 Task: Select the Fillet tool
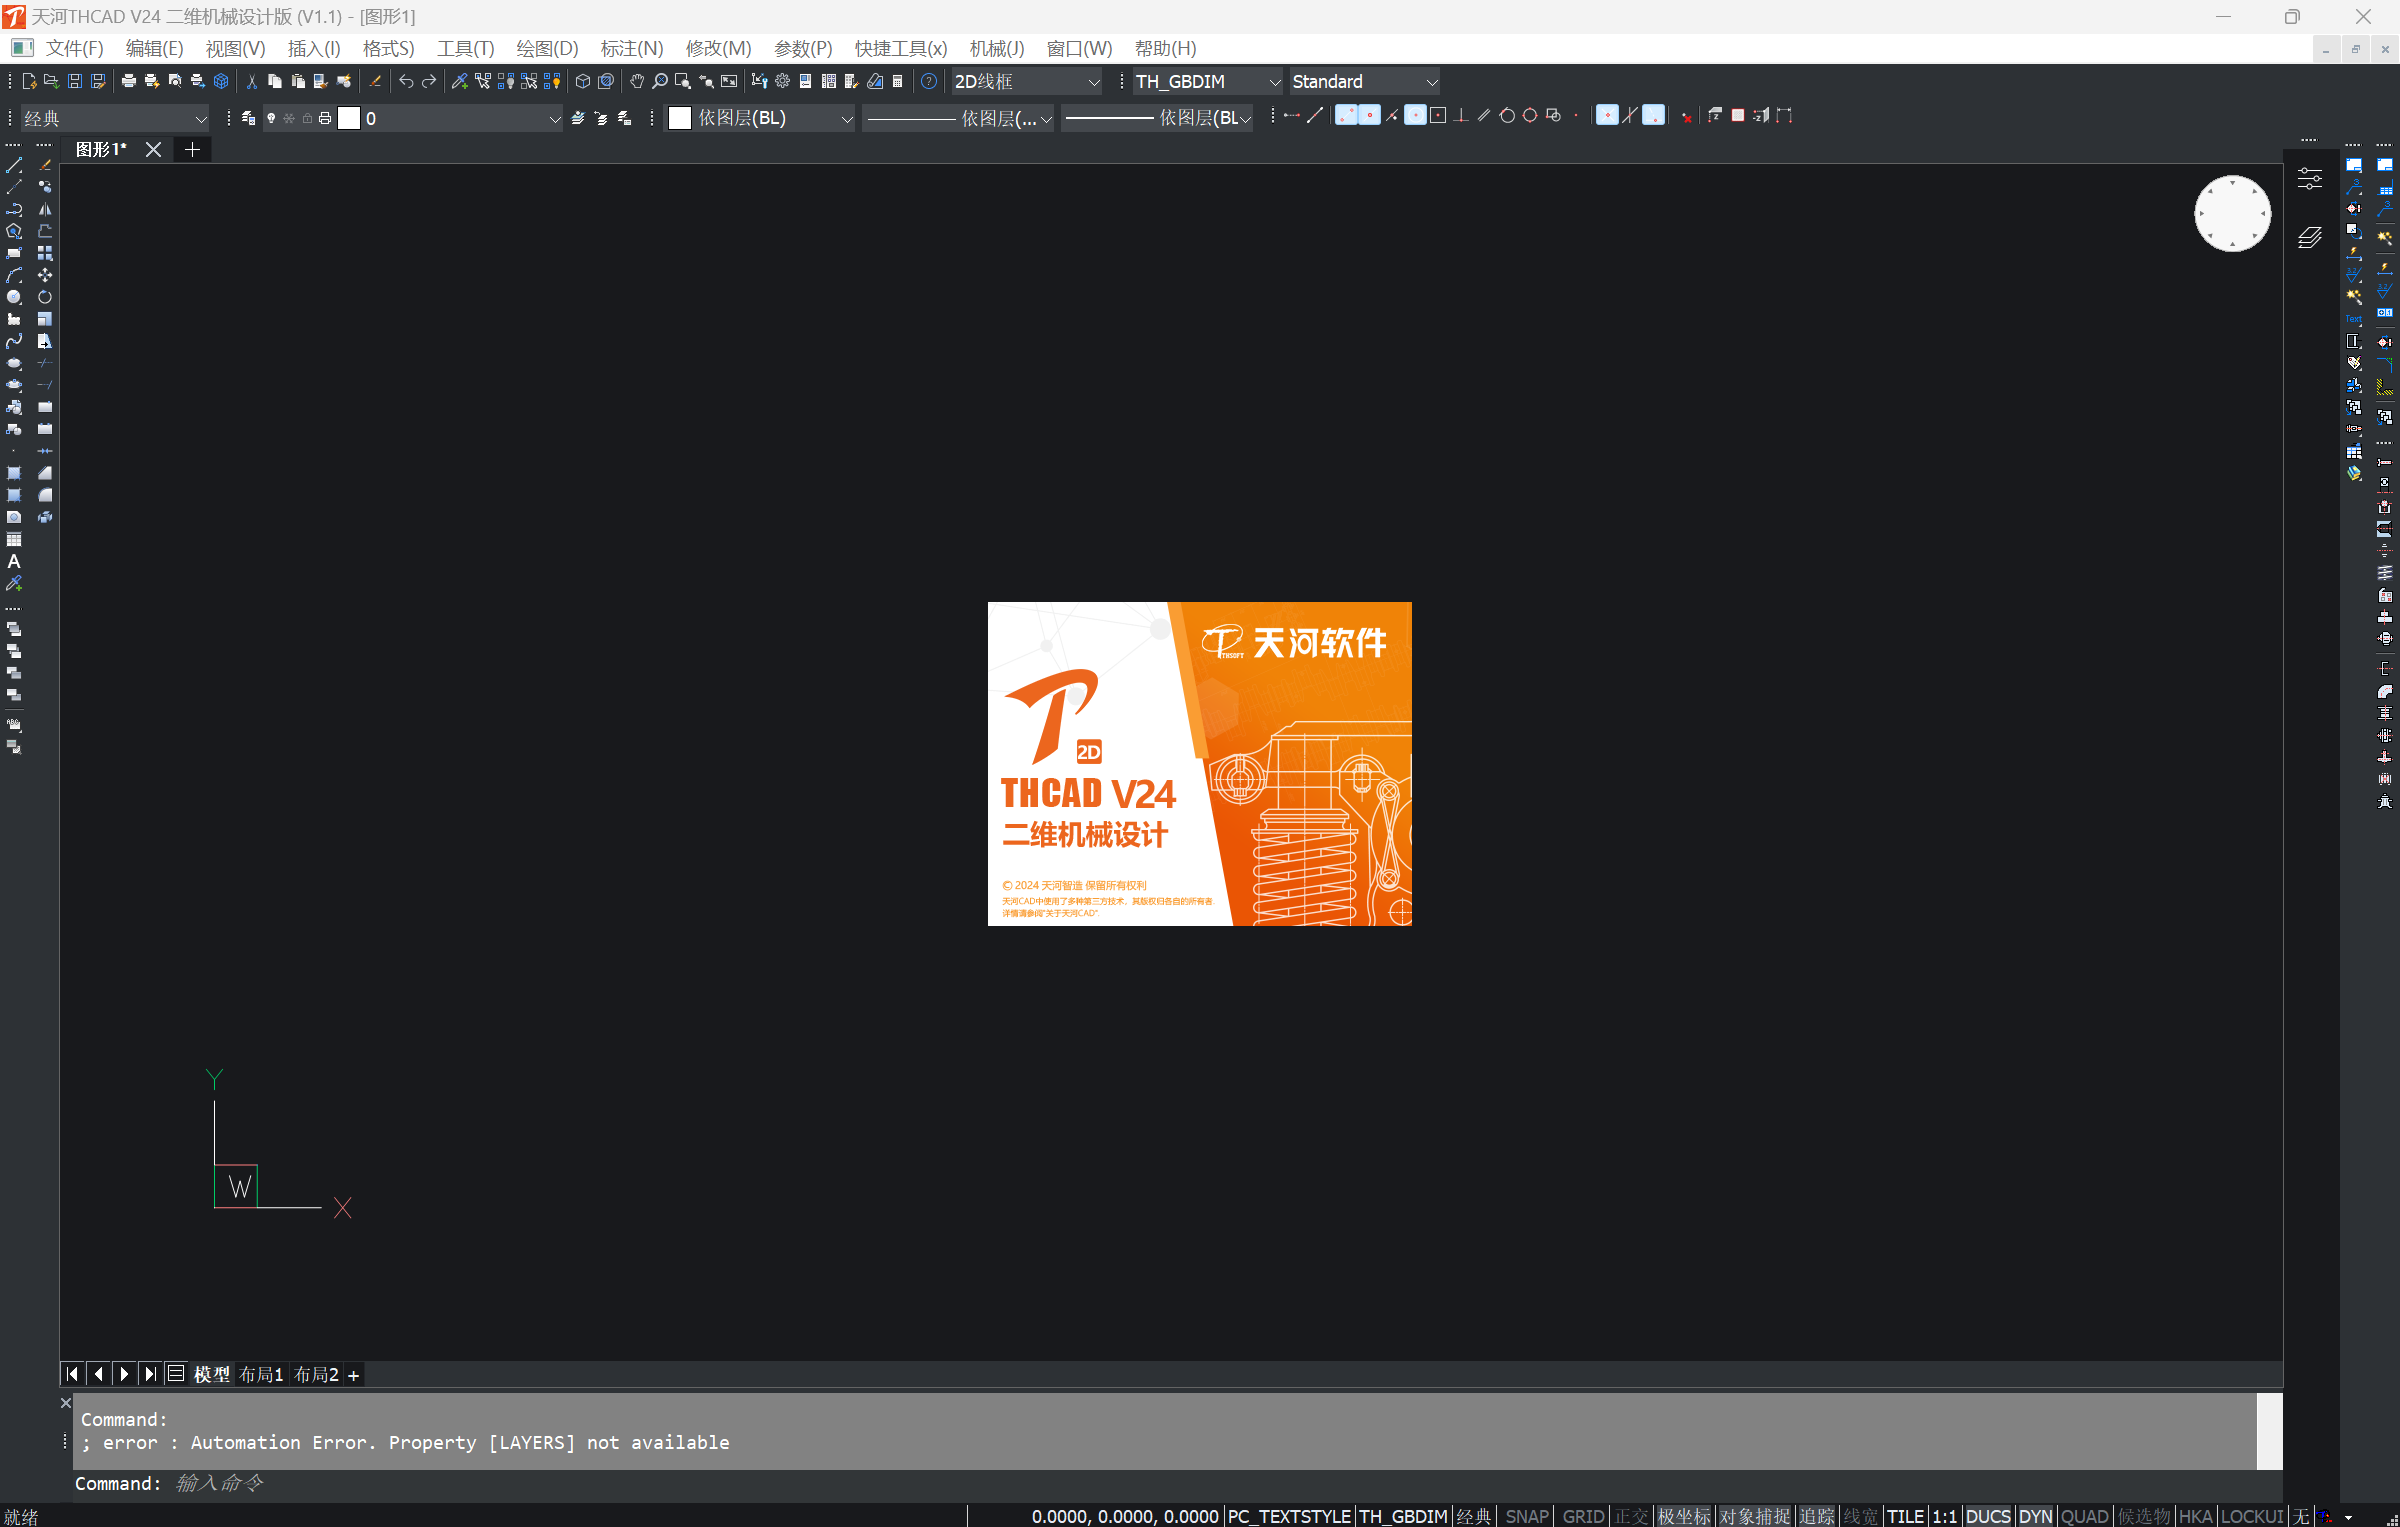click(45, 496)
